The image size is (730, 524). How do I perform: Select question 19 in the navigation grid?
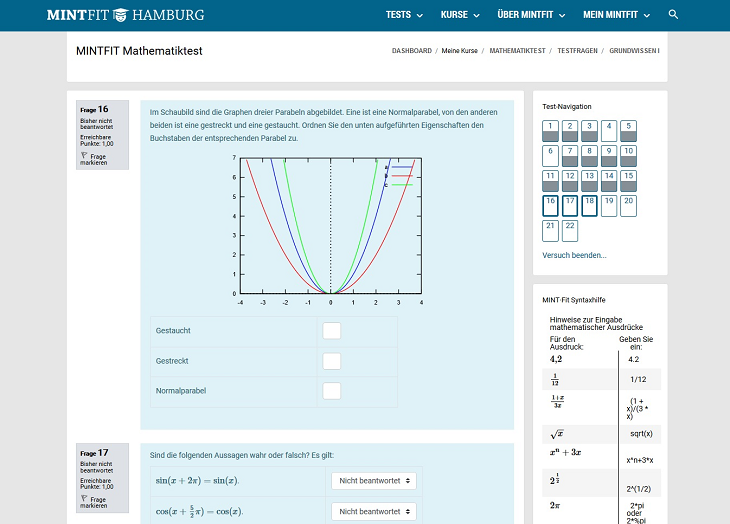click(x=608, y=205)
